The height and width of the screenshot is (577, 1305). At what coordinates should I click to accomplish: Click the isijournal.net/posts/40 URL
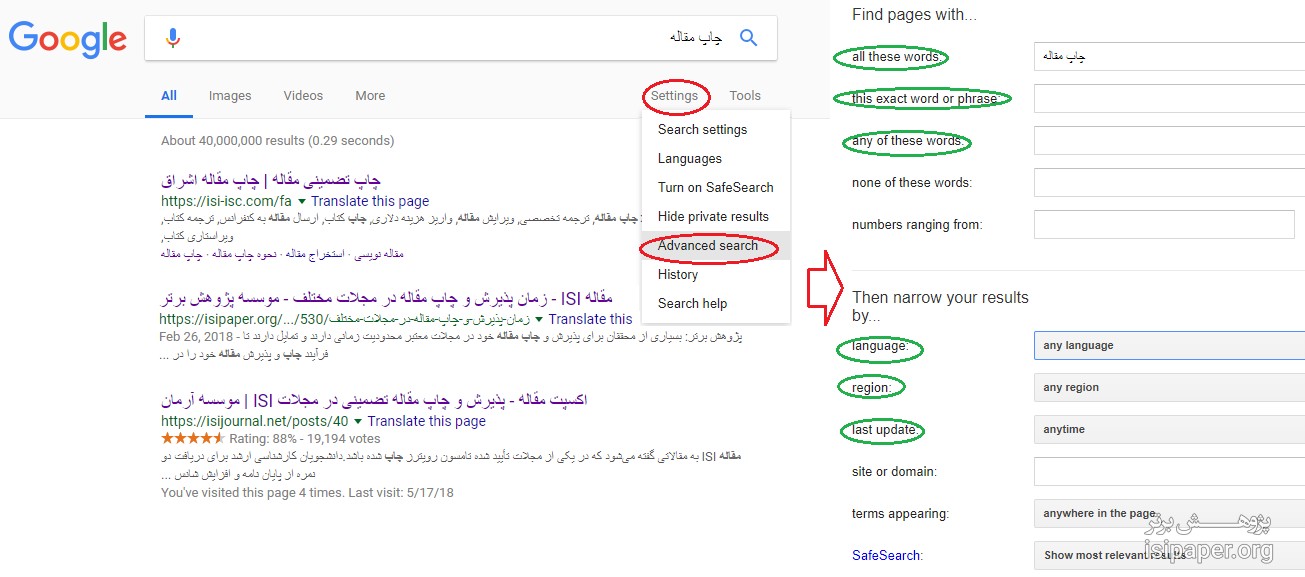tap(255, 421)
